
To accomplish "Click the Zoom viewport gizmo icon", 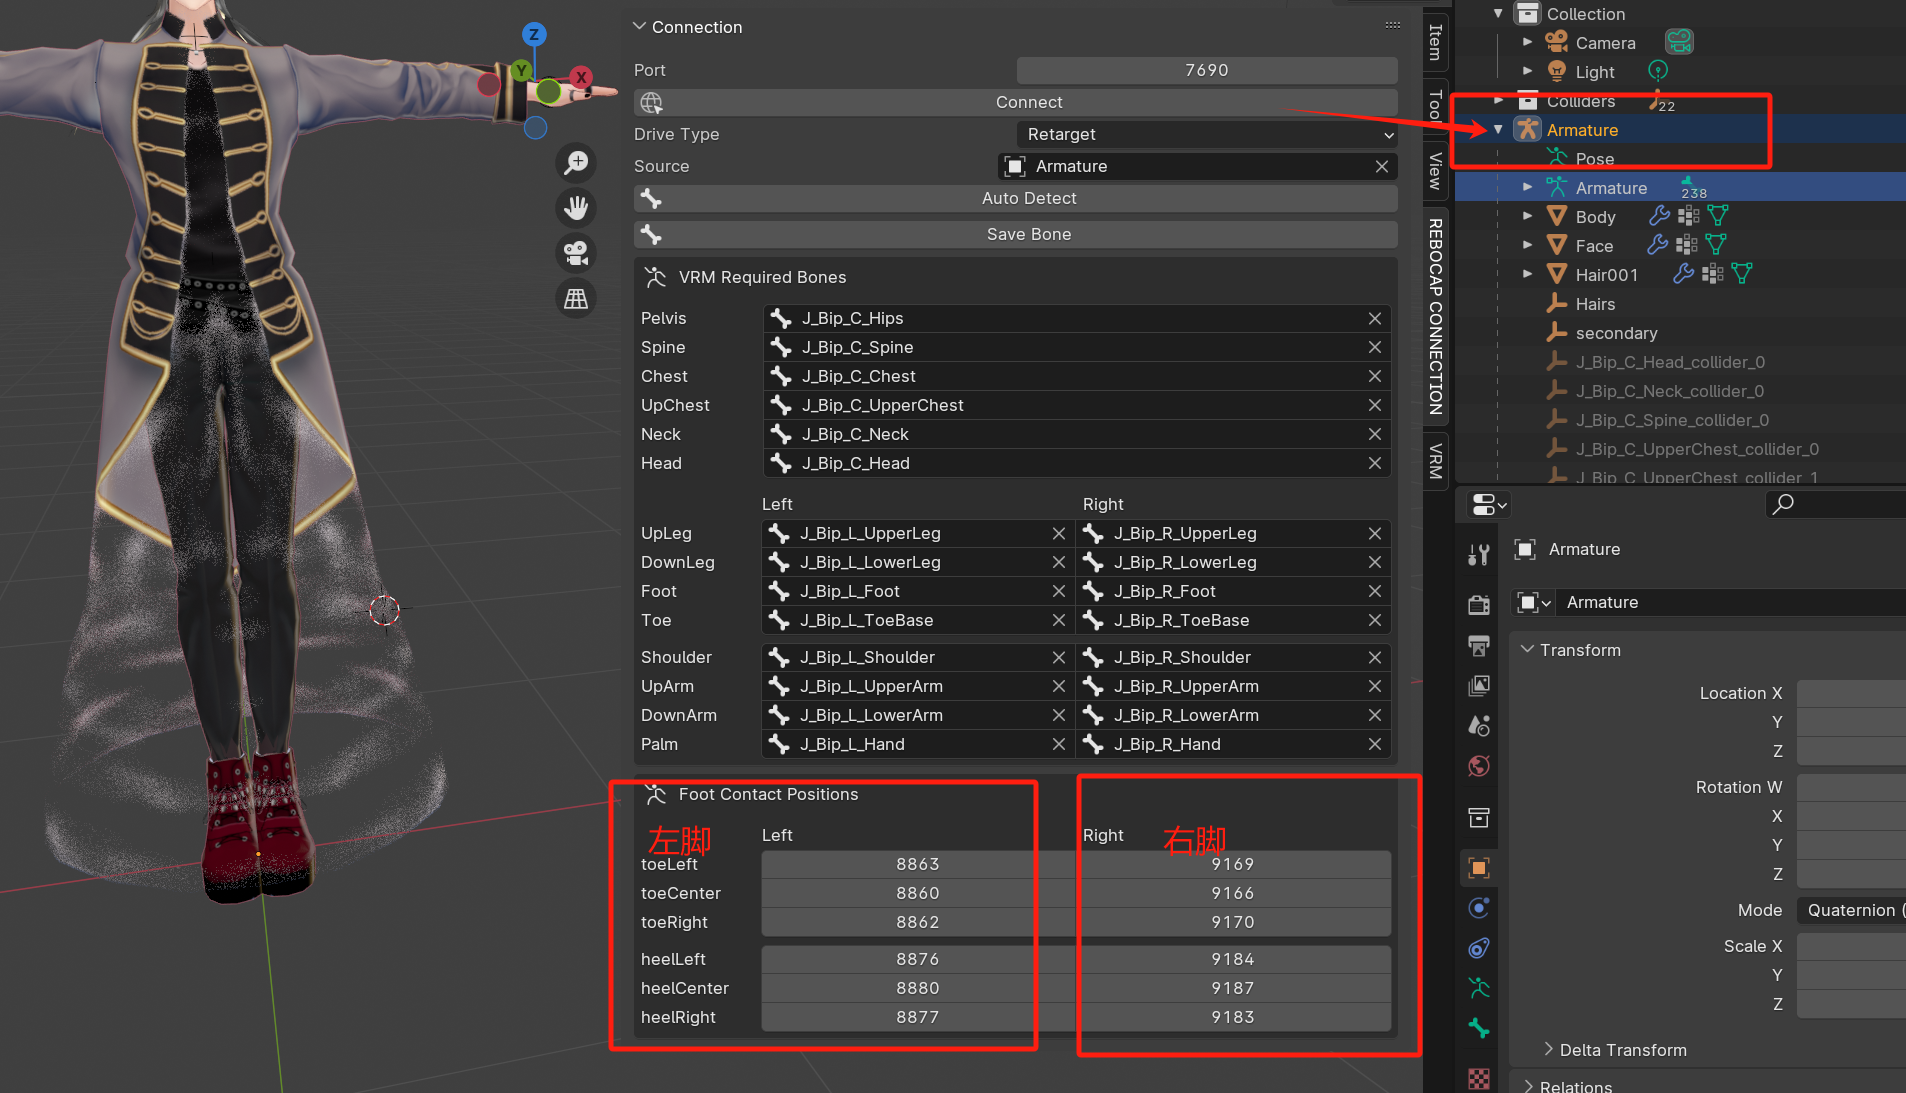I will coord(576,162).
